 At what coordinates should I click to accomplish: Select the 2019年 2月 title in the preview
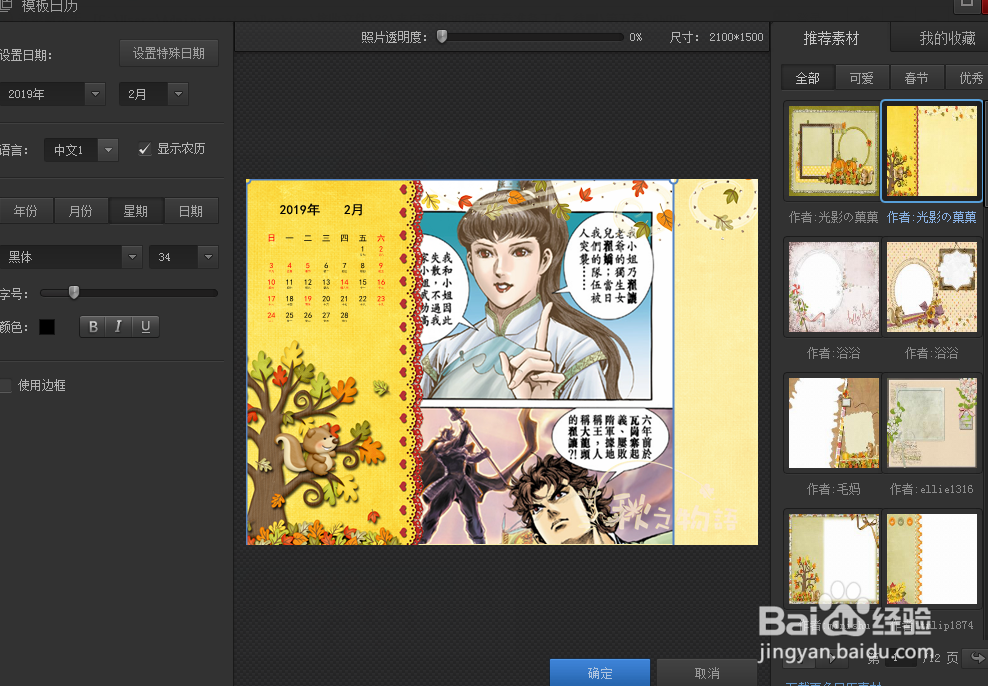[x=321, y=210]
